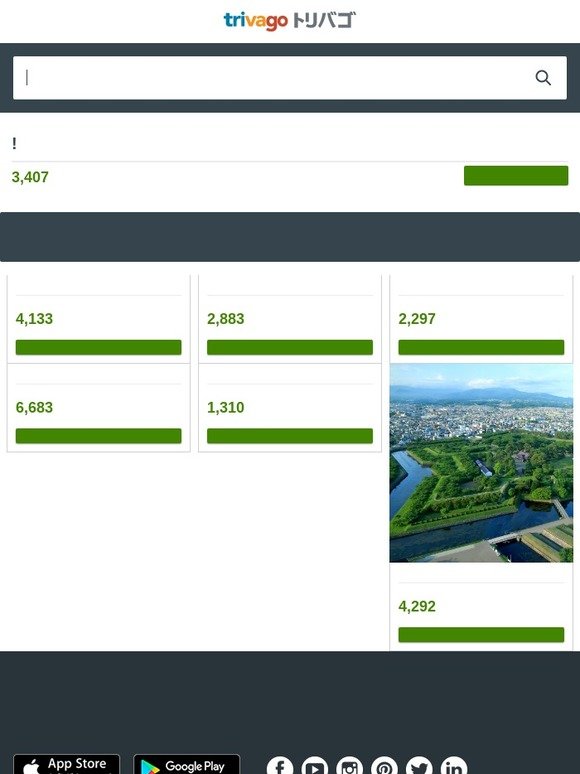The height and width of the screenshot is (774, 580).
Task: Click green button under 2,883 price
Action: 290,347
